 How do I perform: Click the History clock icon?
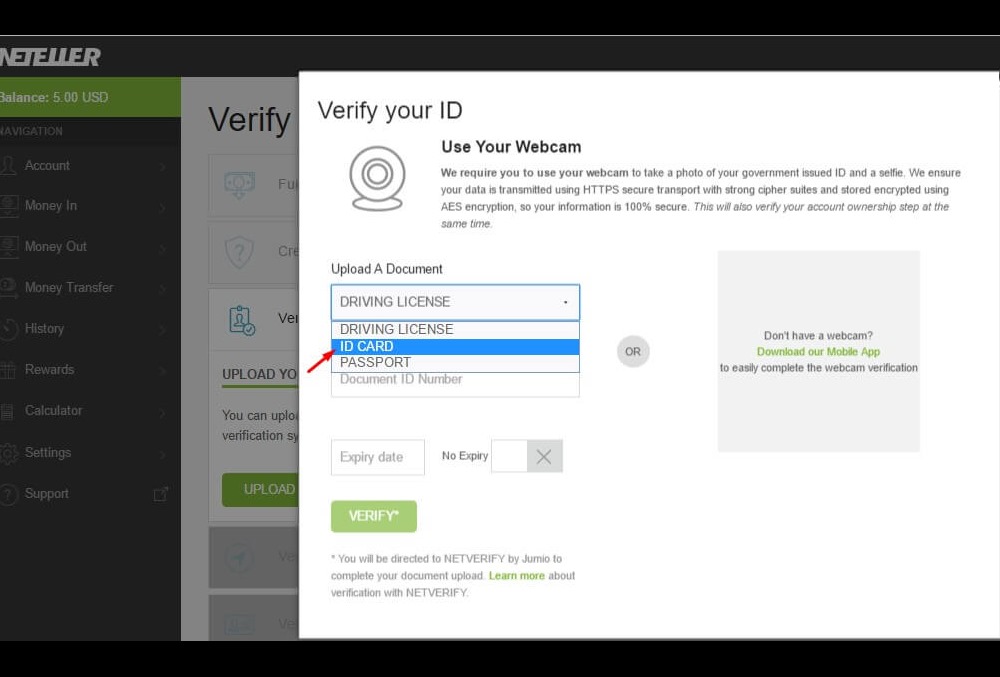pyautogui.click(x=8, y=329)
